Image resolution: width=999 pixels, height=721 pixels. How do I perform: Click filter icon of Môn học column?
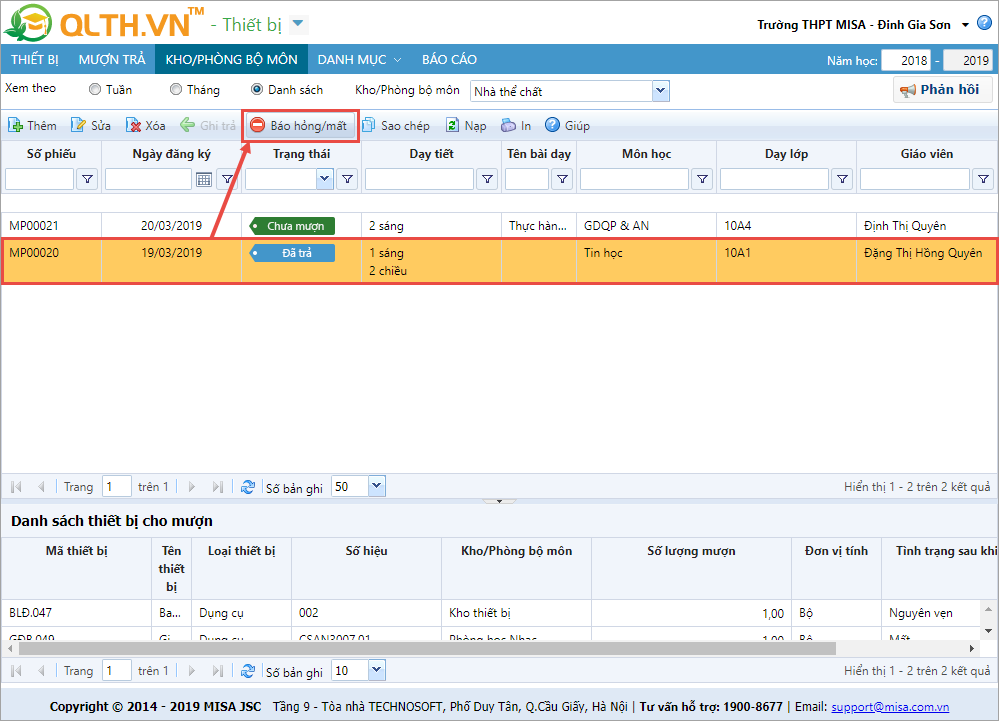[x=702, y=179]
